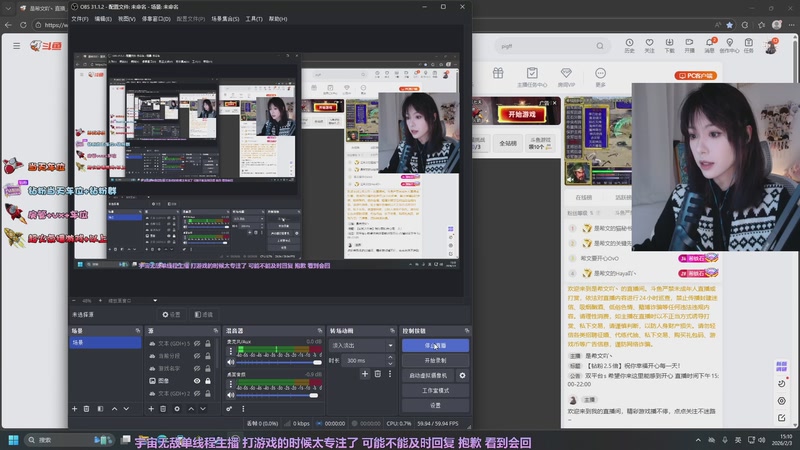This screenshot has width=800, height=450.
Task: Open room VIP diamond icon
Action: [566, 77]
